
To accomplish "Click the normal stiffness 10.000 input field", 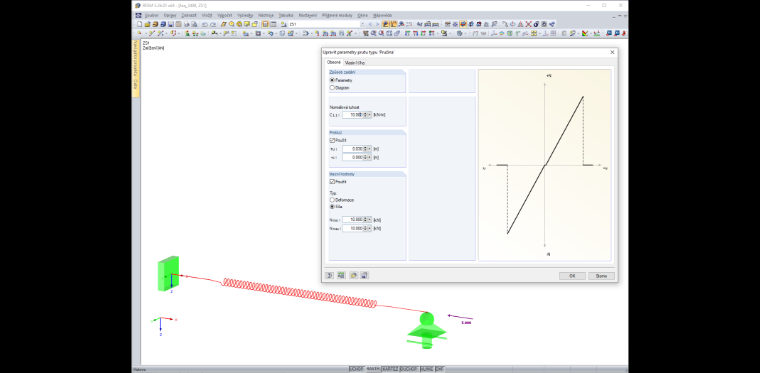I will click(352, 115).
